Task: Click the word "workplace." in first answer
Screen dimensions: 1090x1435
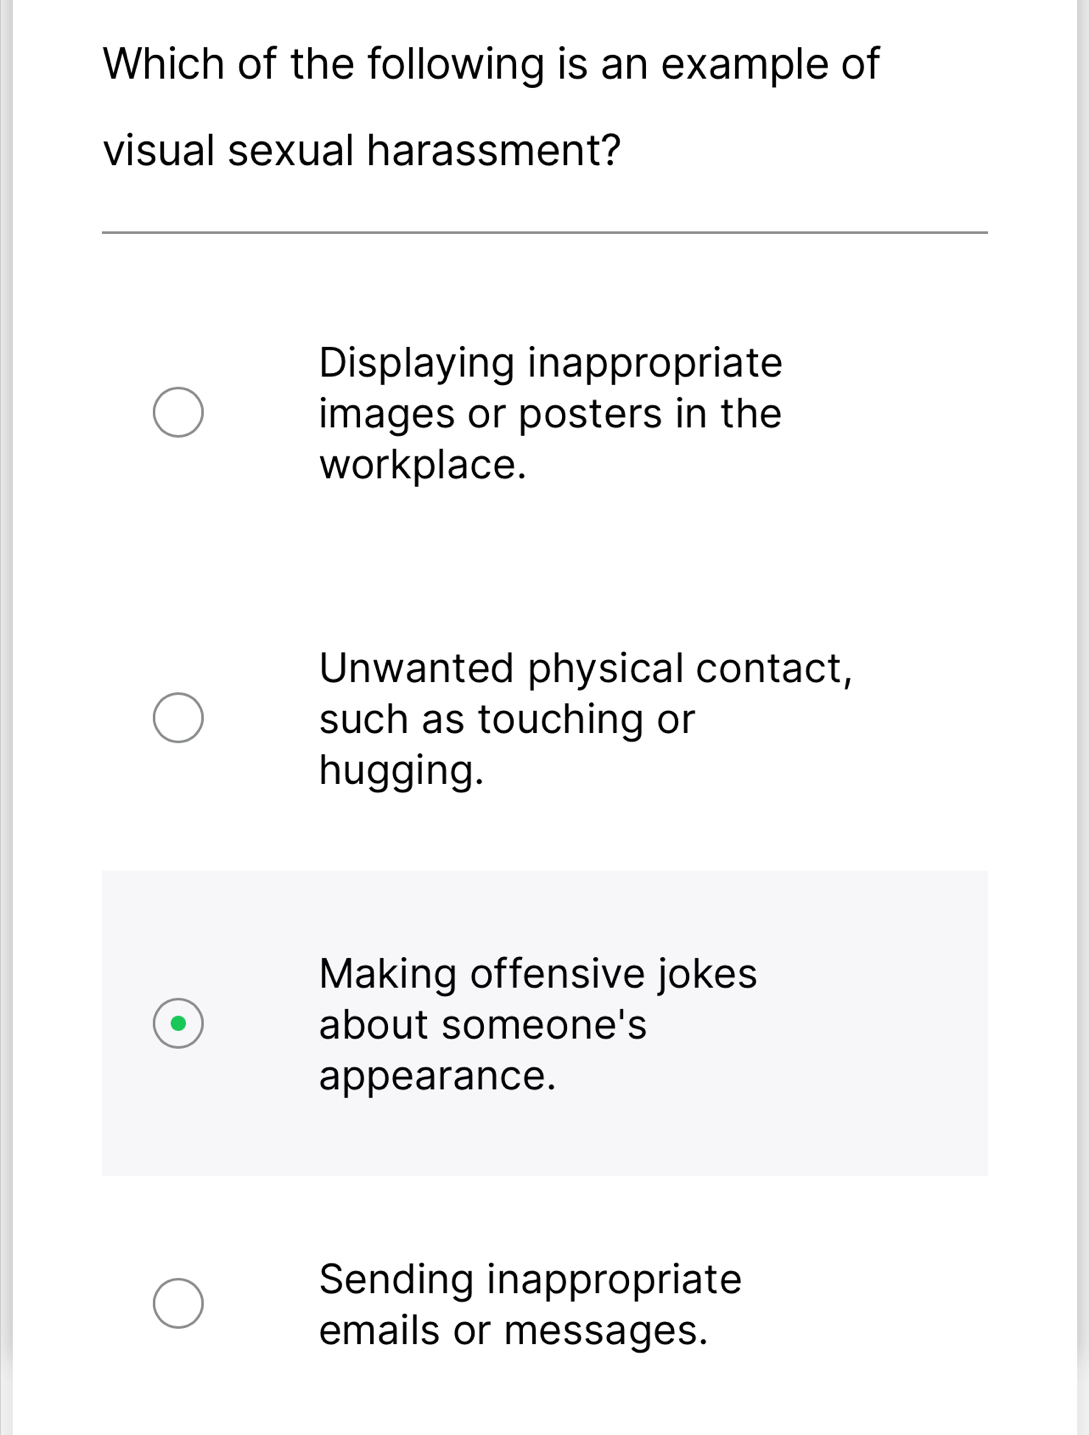Action: point(422,465)
